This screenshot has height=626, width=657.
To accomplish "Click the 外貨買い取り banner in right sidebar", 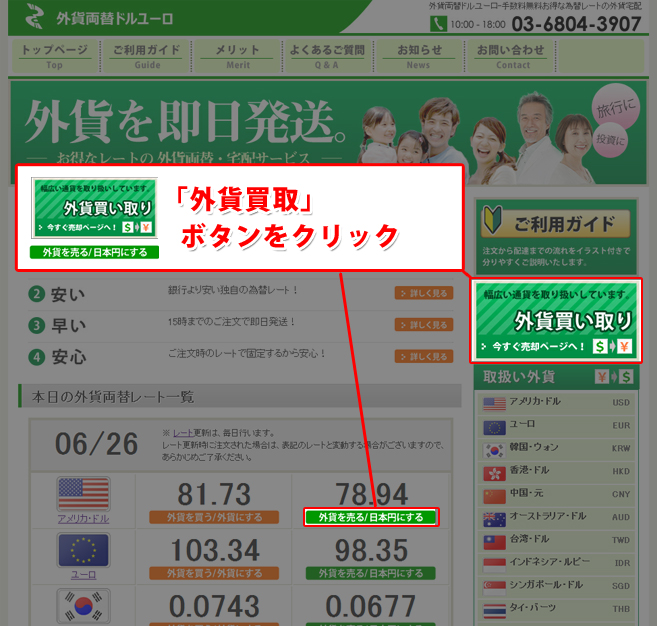I will tap(557, 321).
